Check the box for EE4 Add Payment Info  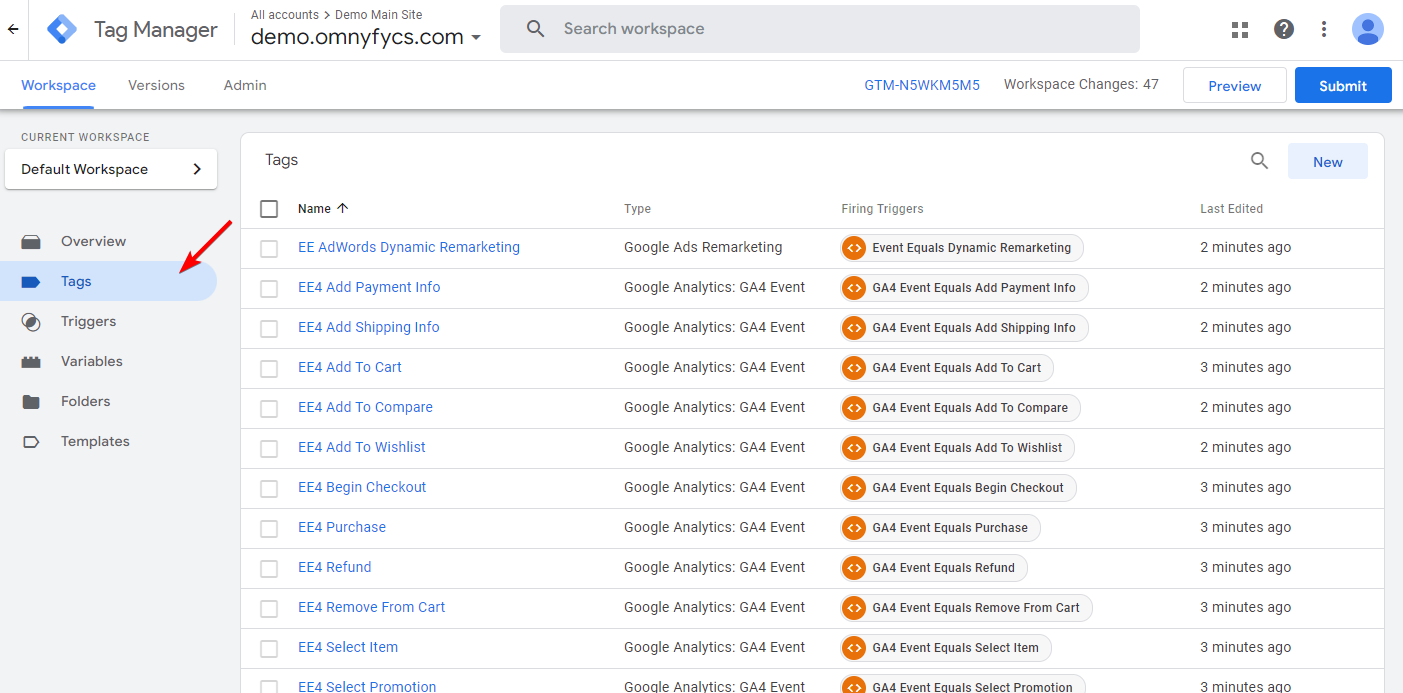[x=269, y=289]
